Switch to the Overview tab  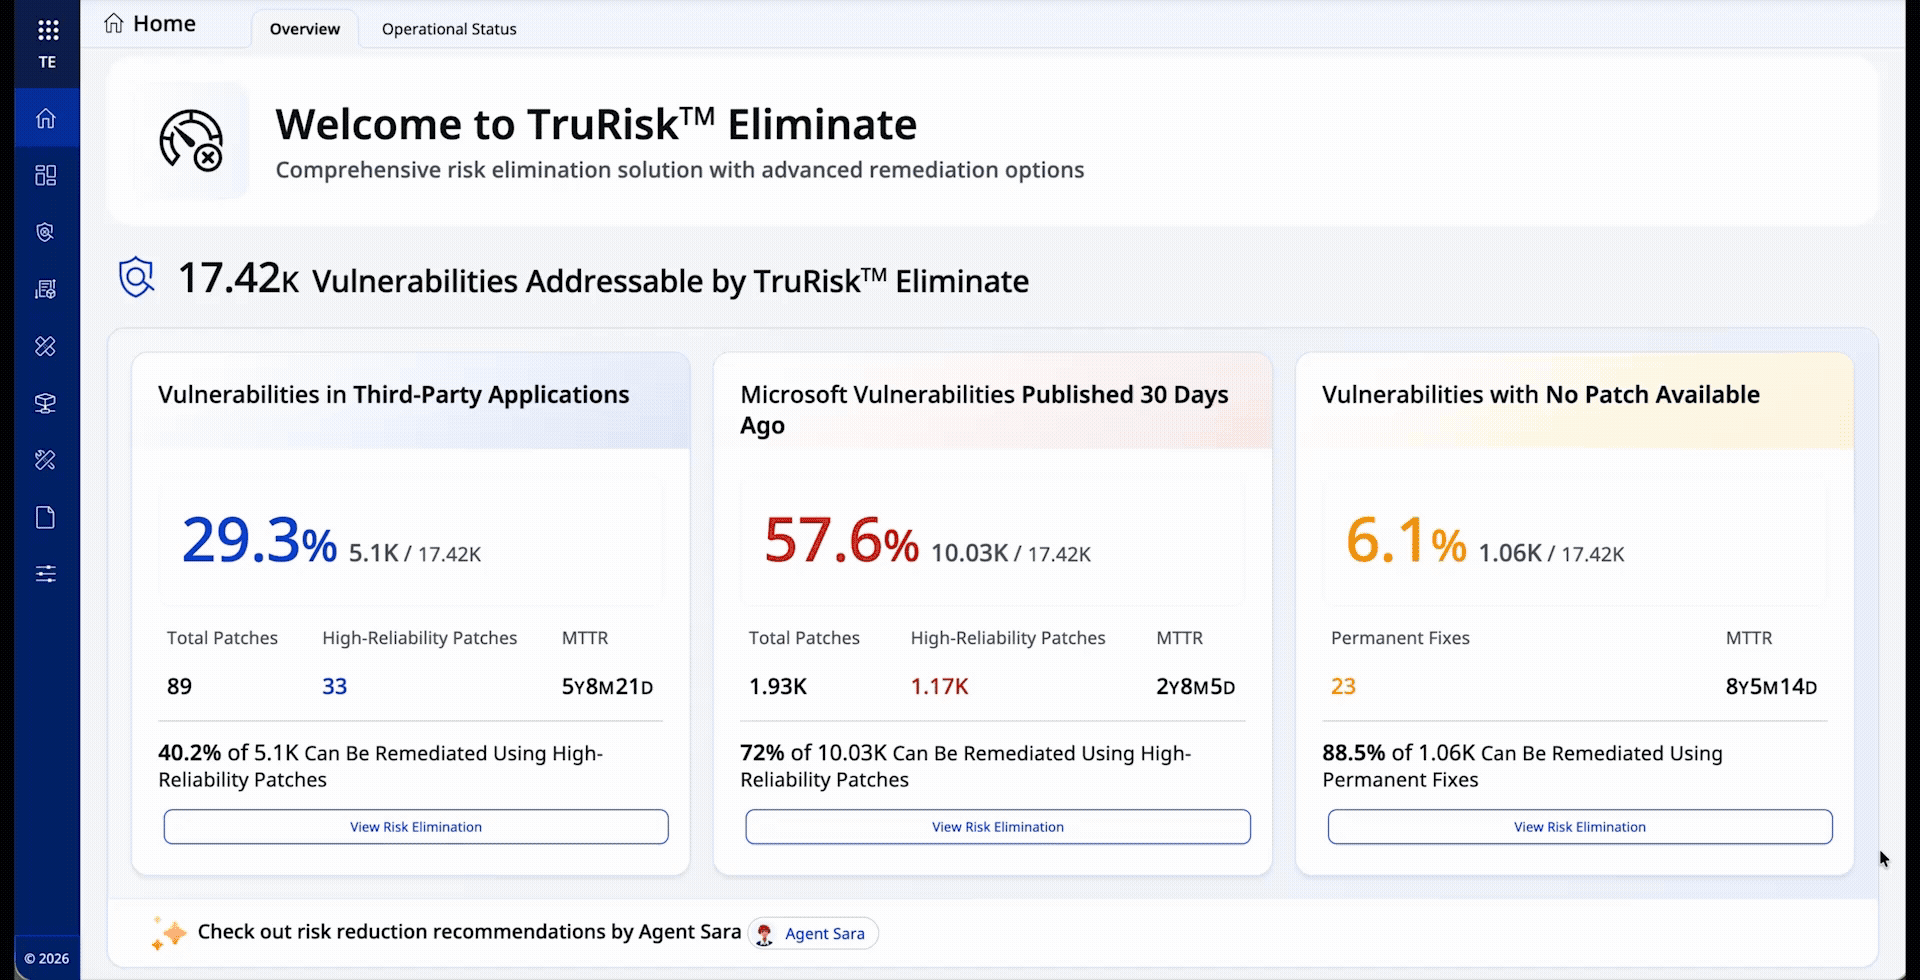(x=304, y=29)
